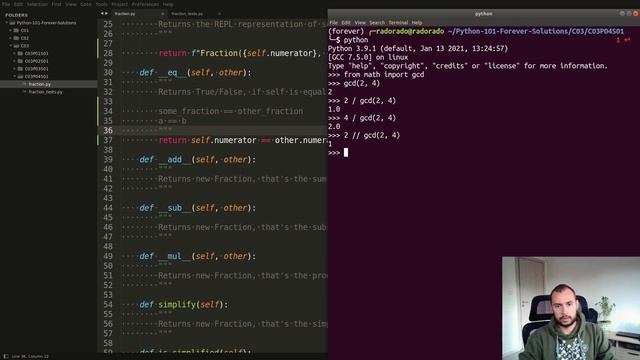Click the C02 folder icon

pyautogui.click(x=16, y=38)
